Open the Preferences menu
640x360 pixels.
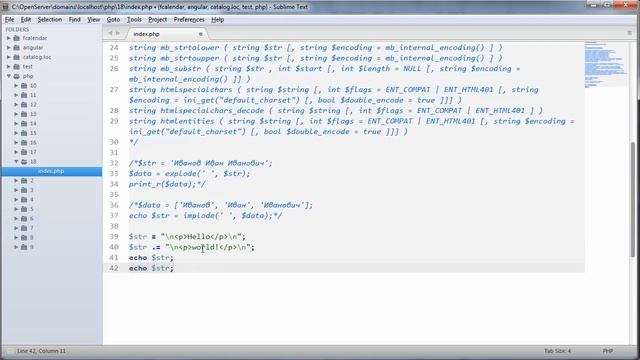(x=189, y=20)
